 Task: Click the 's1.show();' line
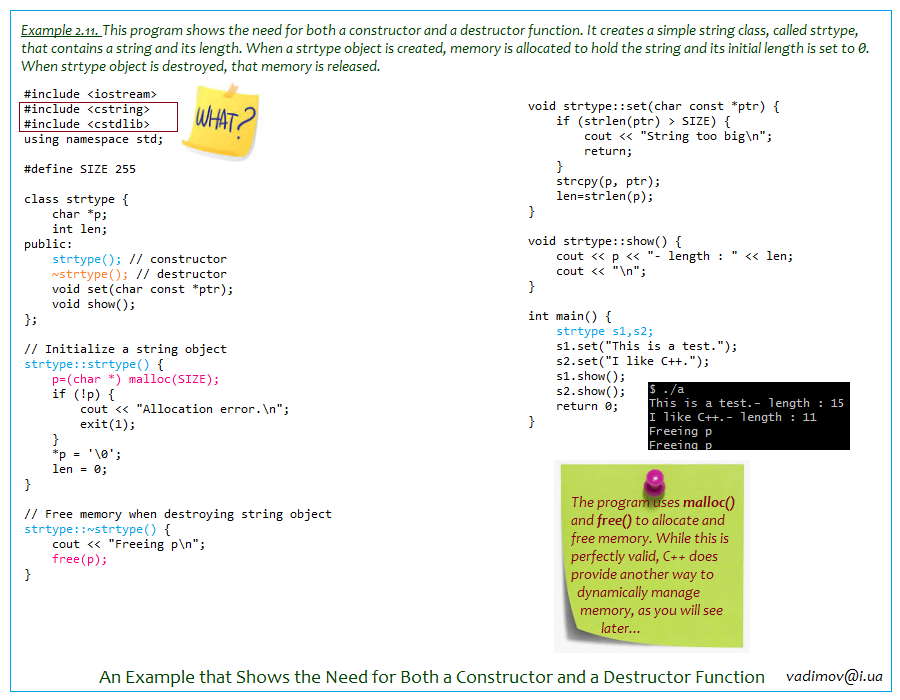591,376
